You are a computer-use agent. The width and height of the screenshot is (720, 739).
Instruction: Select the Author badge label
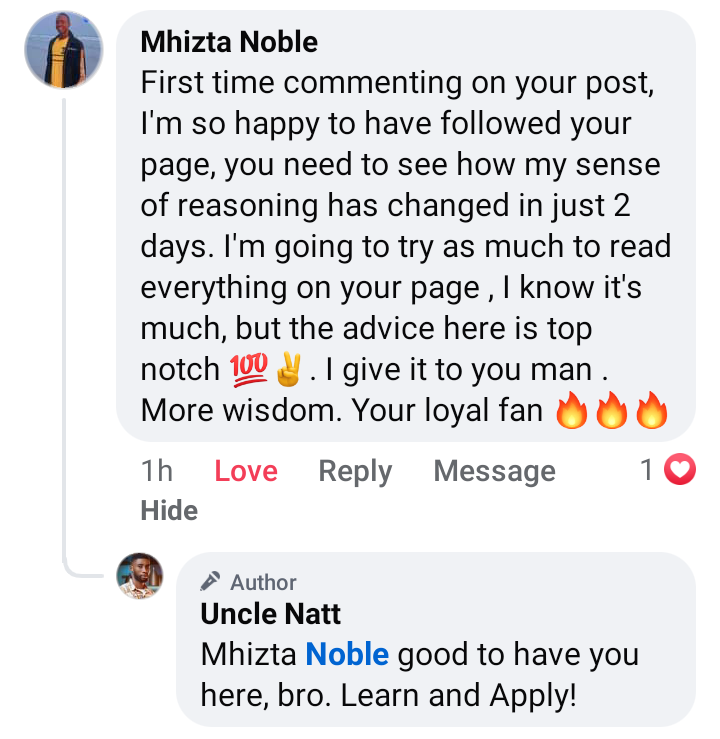click(263, 582)
